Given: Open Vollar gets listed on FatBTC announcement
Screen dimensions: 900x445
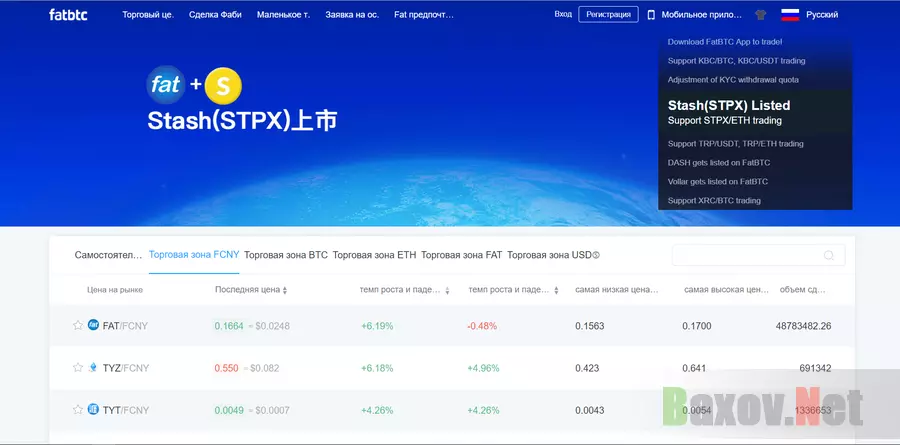Looking at the screenshot, I should coord(717,181).
